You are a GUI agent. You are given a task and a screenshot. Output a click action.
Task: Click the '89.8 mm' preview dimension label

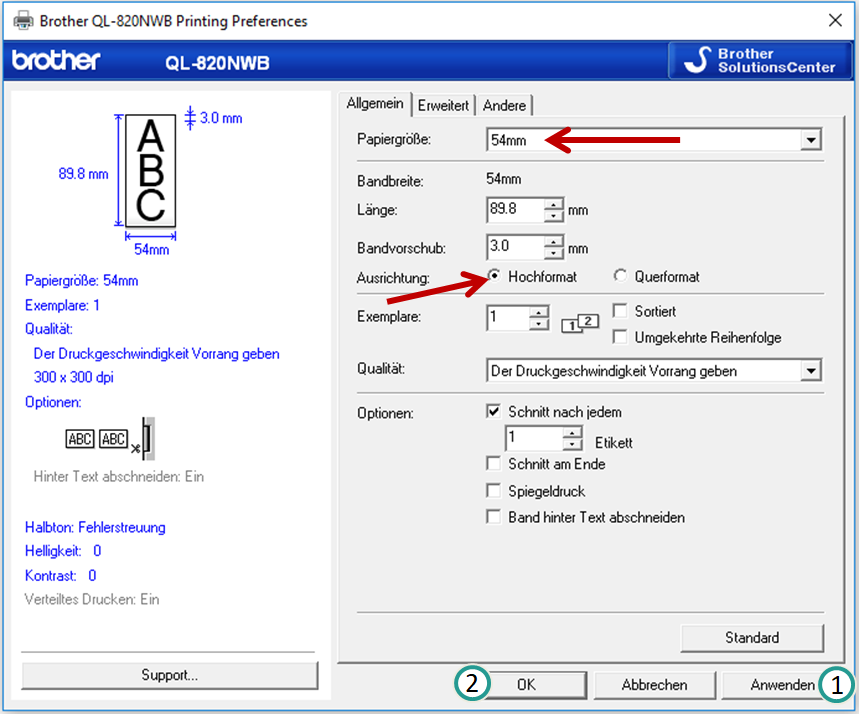point(83,174)
